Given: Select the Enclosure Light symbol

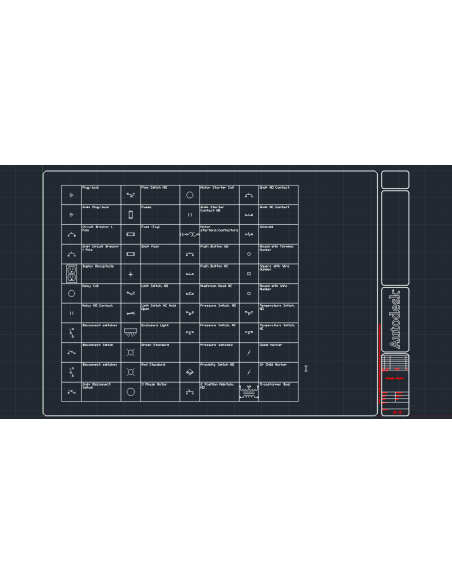Looking at the screenshot, I should [x=130, y=333].
